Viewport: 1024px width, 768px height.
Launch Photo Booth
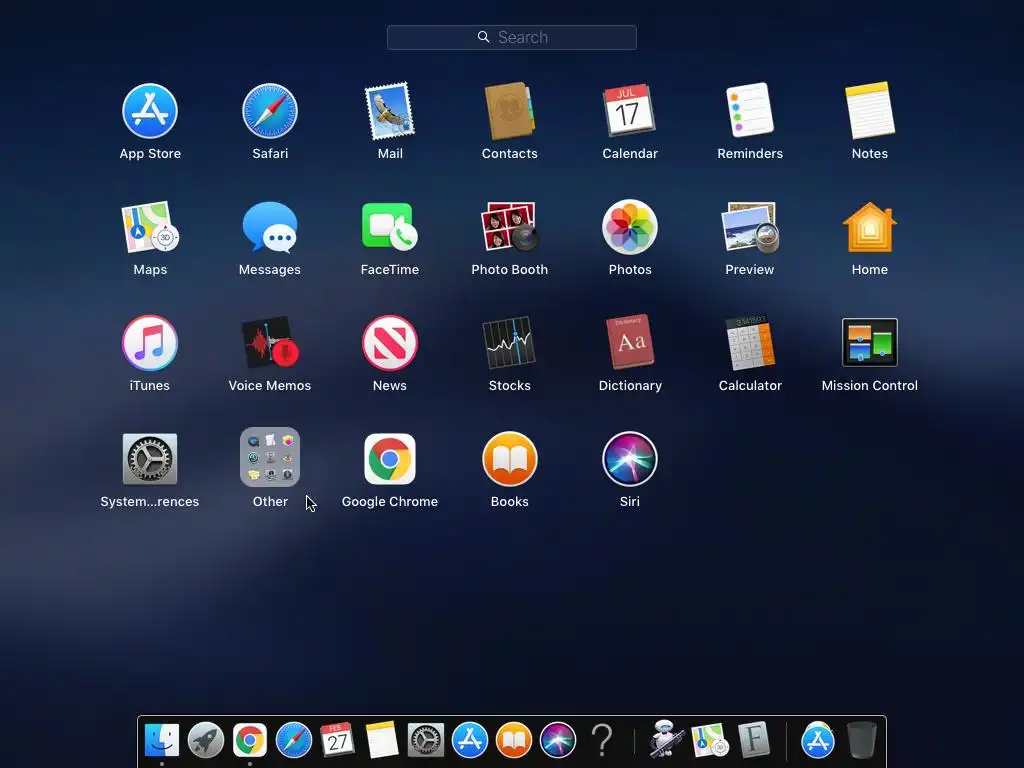[x=509, y=226]
